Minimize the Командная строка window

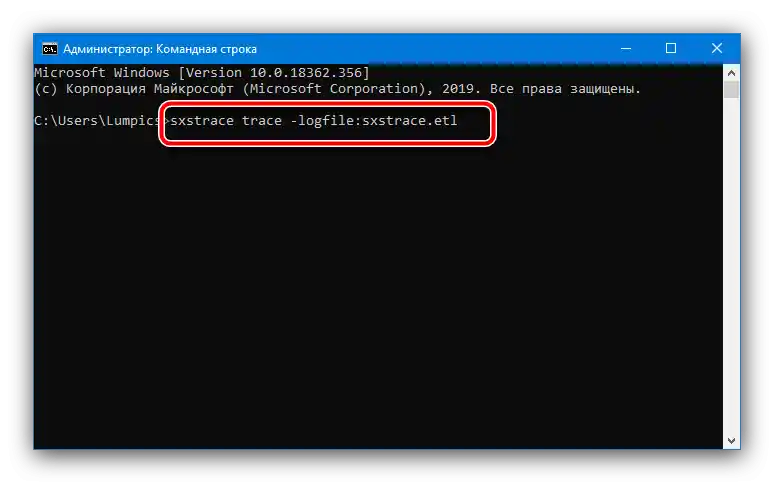click(625, 48)
